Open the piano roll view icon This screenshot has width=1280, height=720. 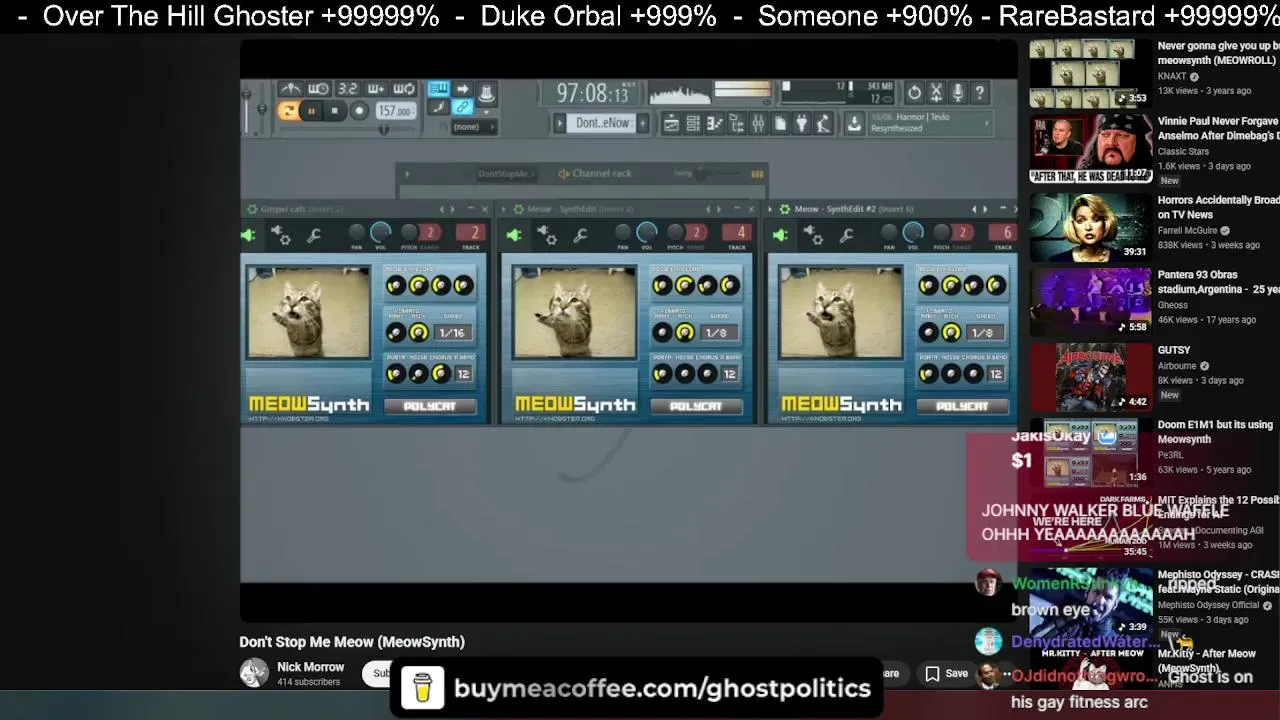click(x=715, y=124)
